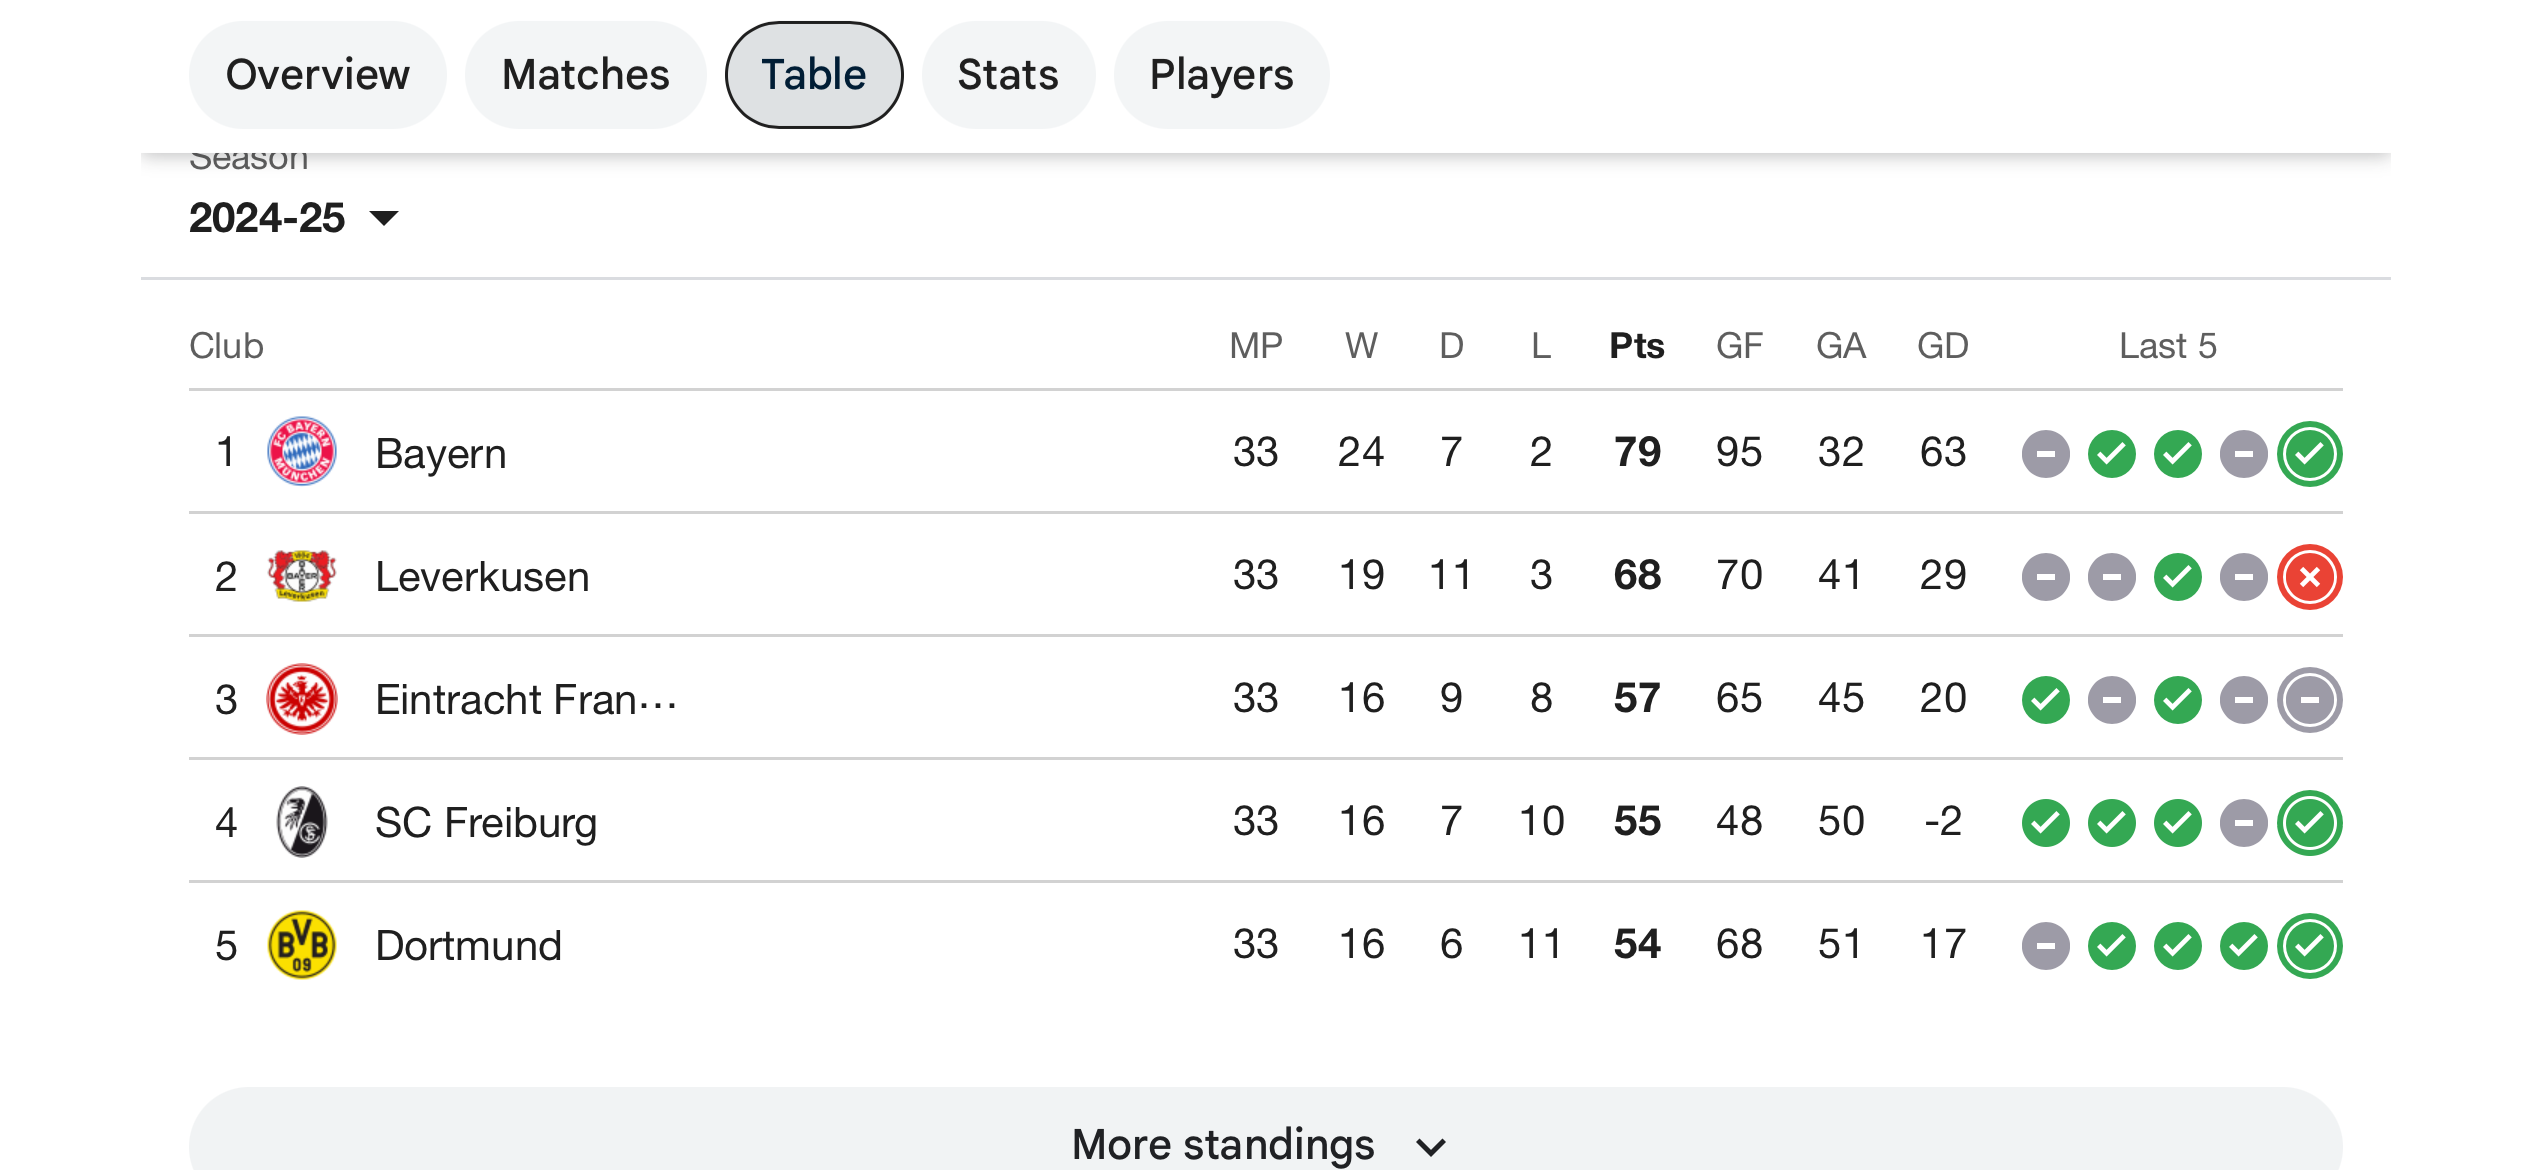The width and height of the screenshot is (2532, 1170).
Task: Click Leverkusen's red loss result icon
Action: coord(2310,577)
